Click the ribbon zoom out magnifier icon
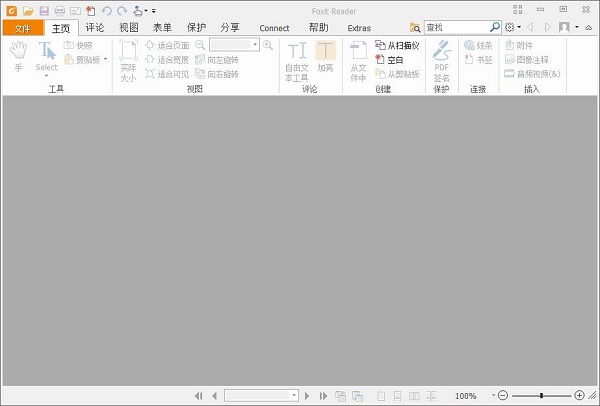 (200, 45)
